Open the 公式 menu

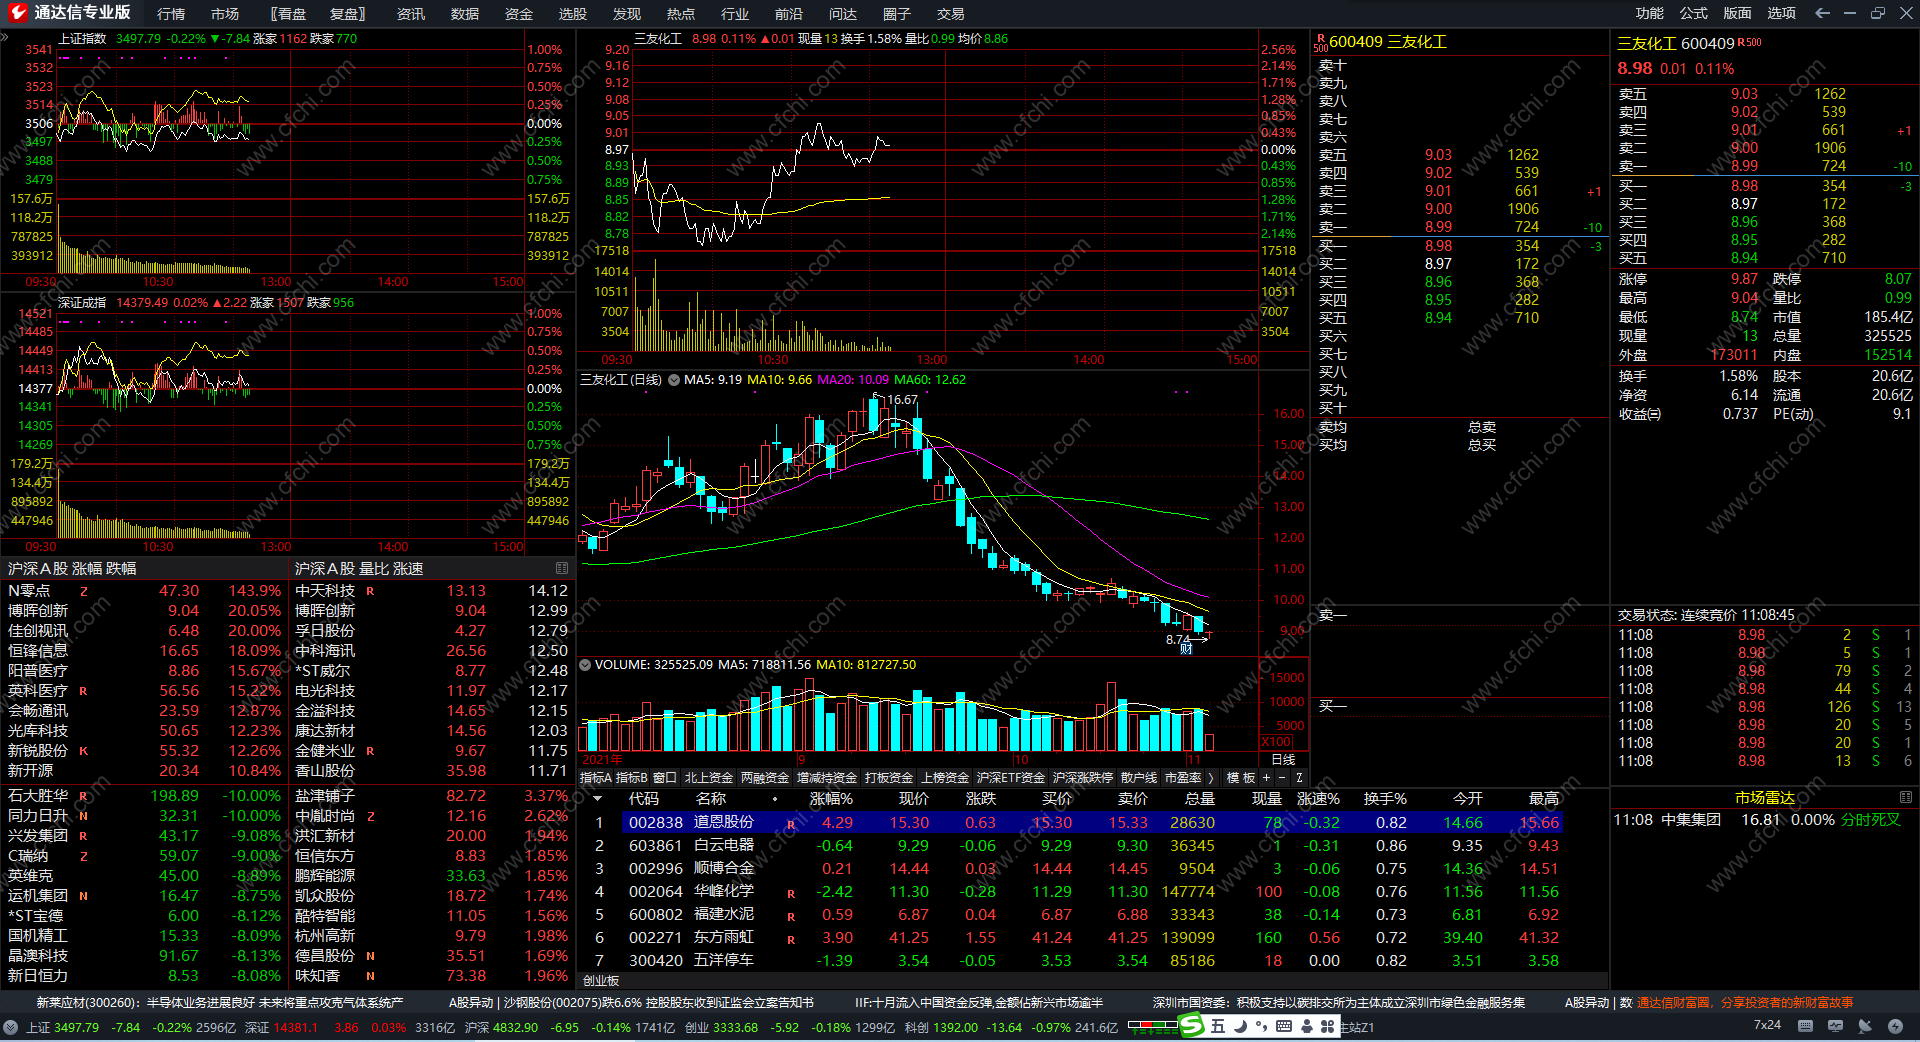[x=1693, y=13]
